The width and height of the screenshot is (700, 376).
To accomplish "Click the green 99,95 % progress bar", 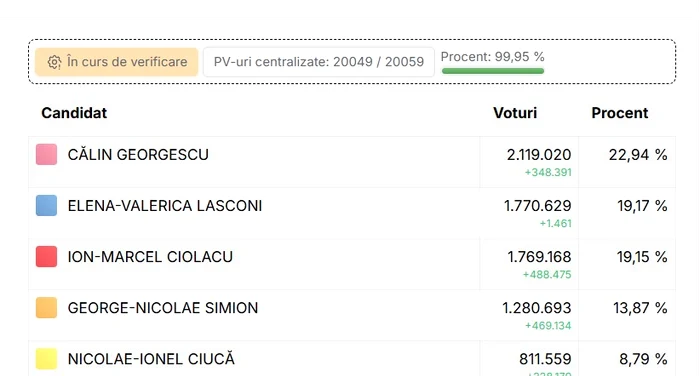I will (493, 71).
